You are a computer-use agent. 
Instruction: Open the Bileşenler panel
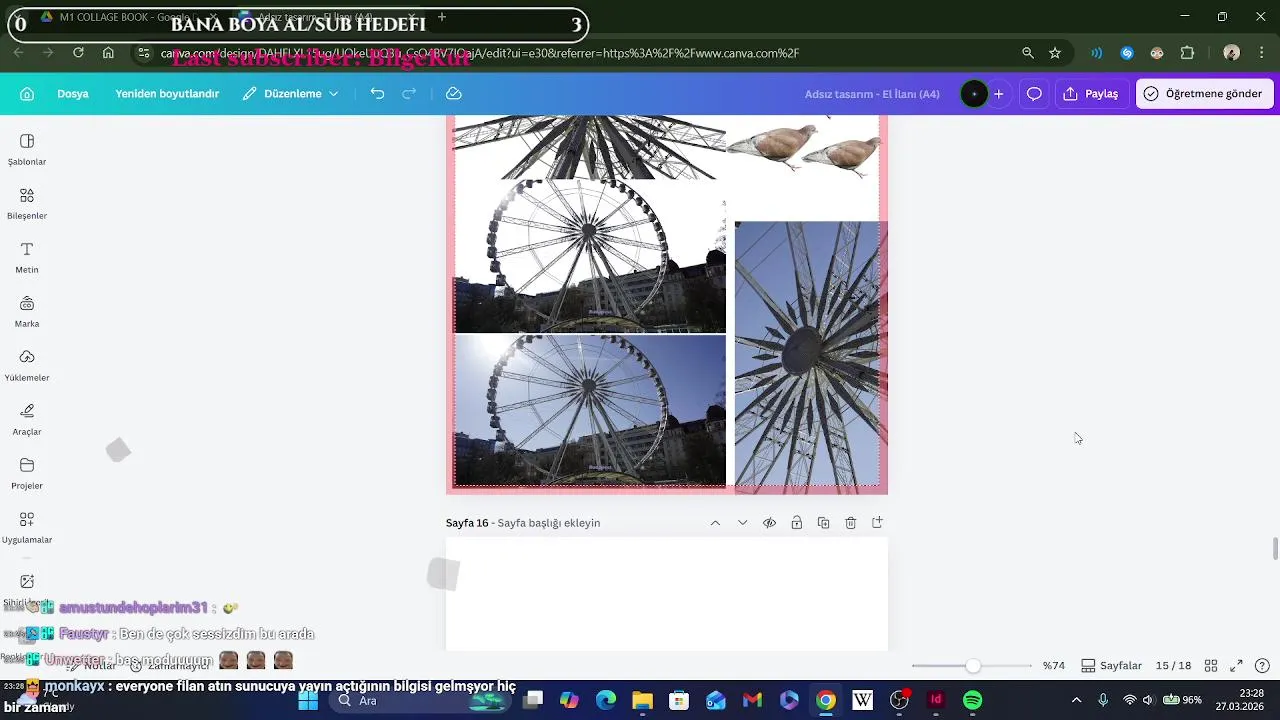(x=27, y=204)
